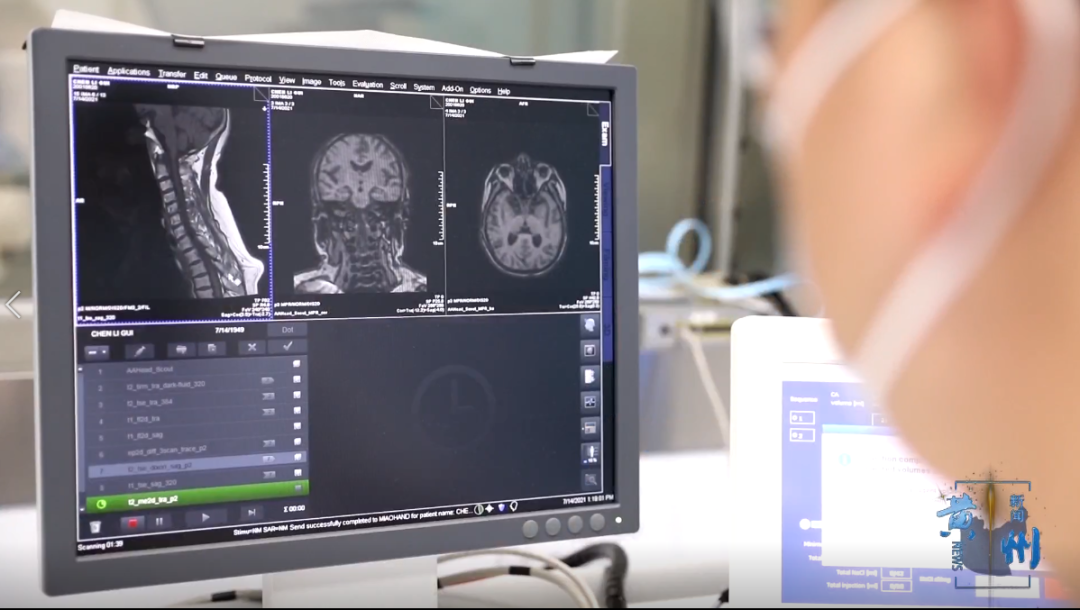Open the Patient menu
1080x610 pixels.
coord(86,69)
